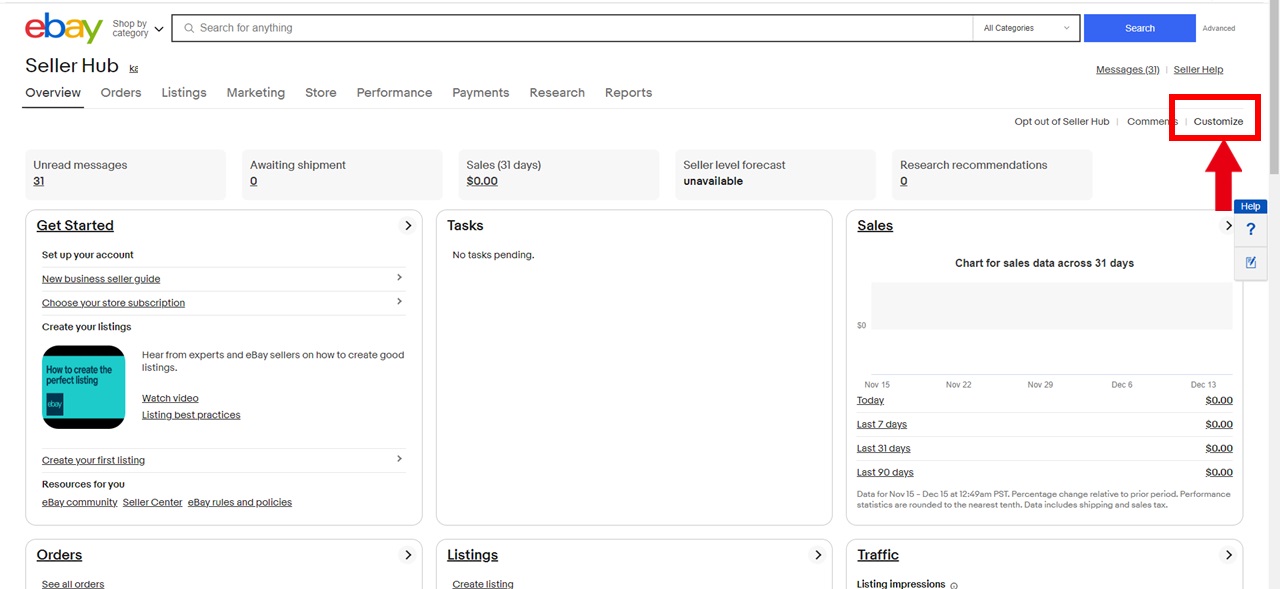Click the feedback note icon under Help

pyautogui.click(x=1250, y=263)
